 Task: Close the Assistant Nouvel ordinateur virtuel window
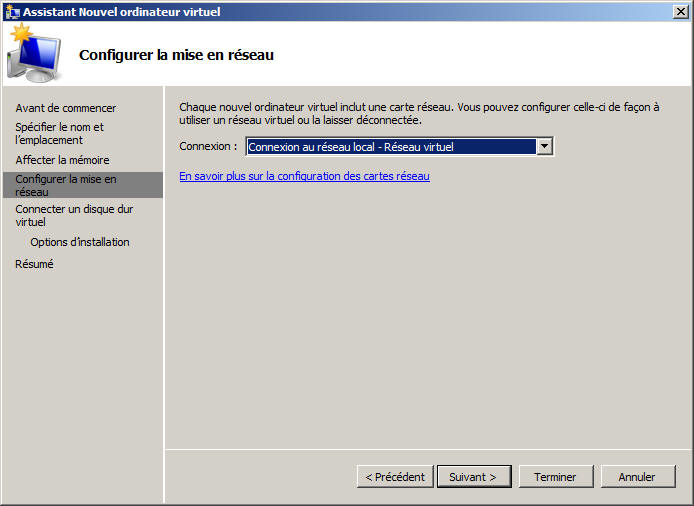click(680, 11)
